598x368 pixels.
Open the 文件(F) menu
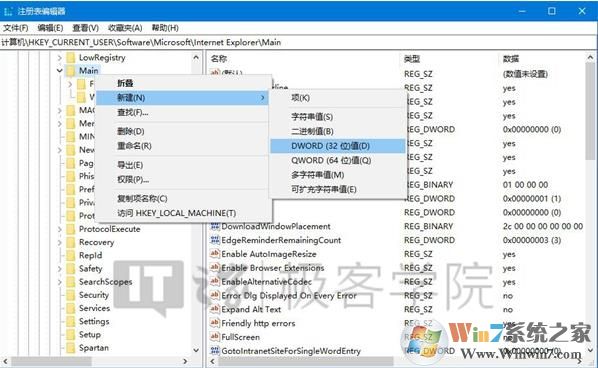(x=15, y=28)
